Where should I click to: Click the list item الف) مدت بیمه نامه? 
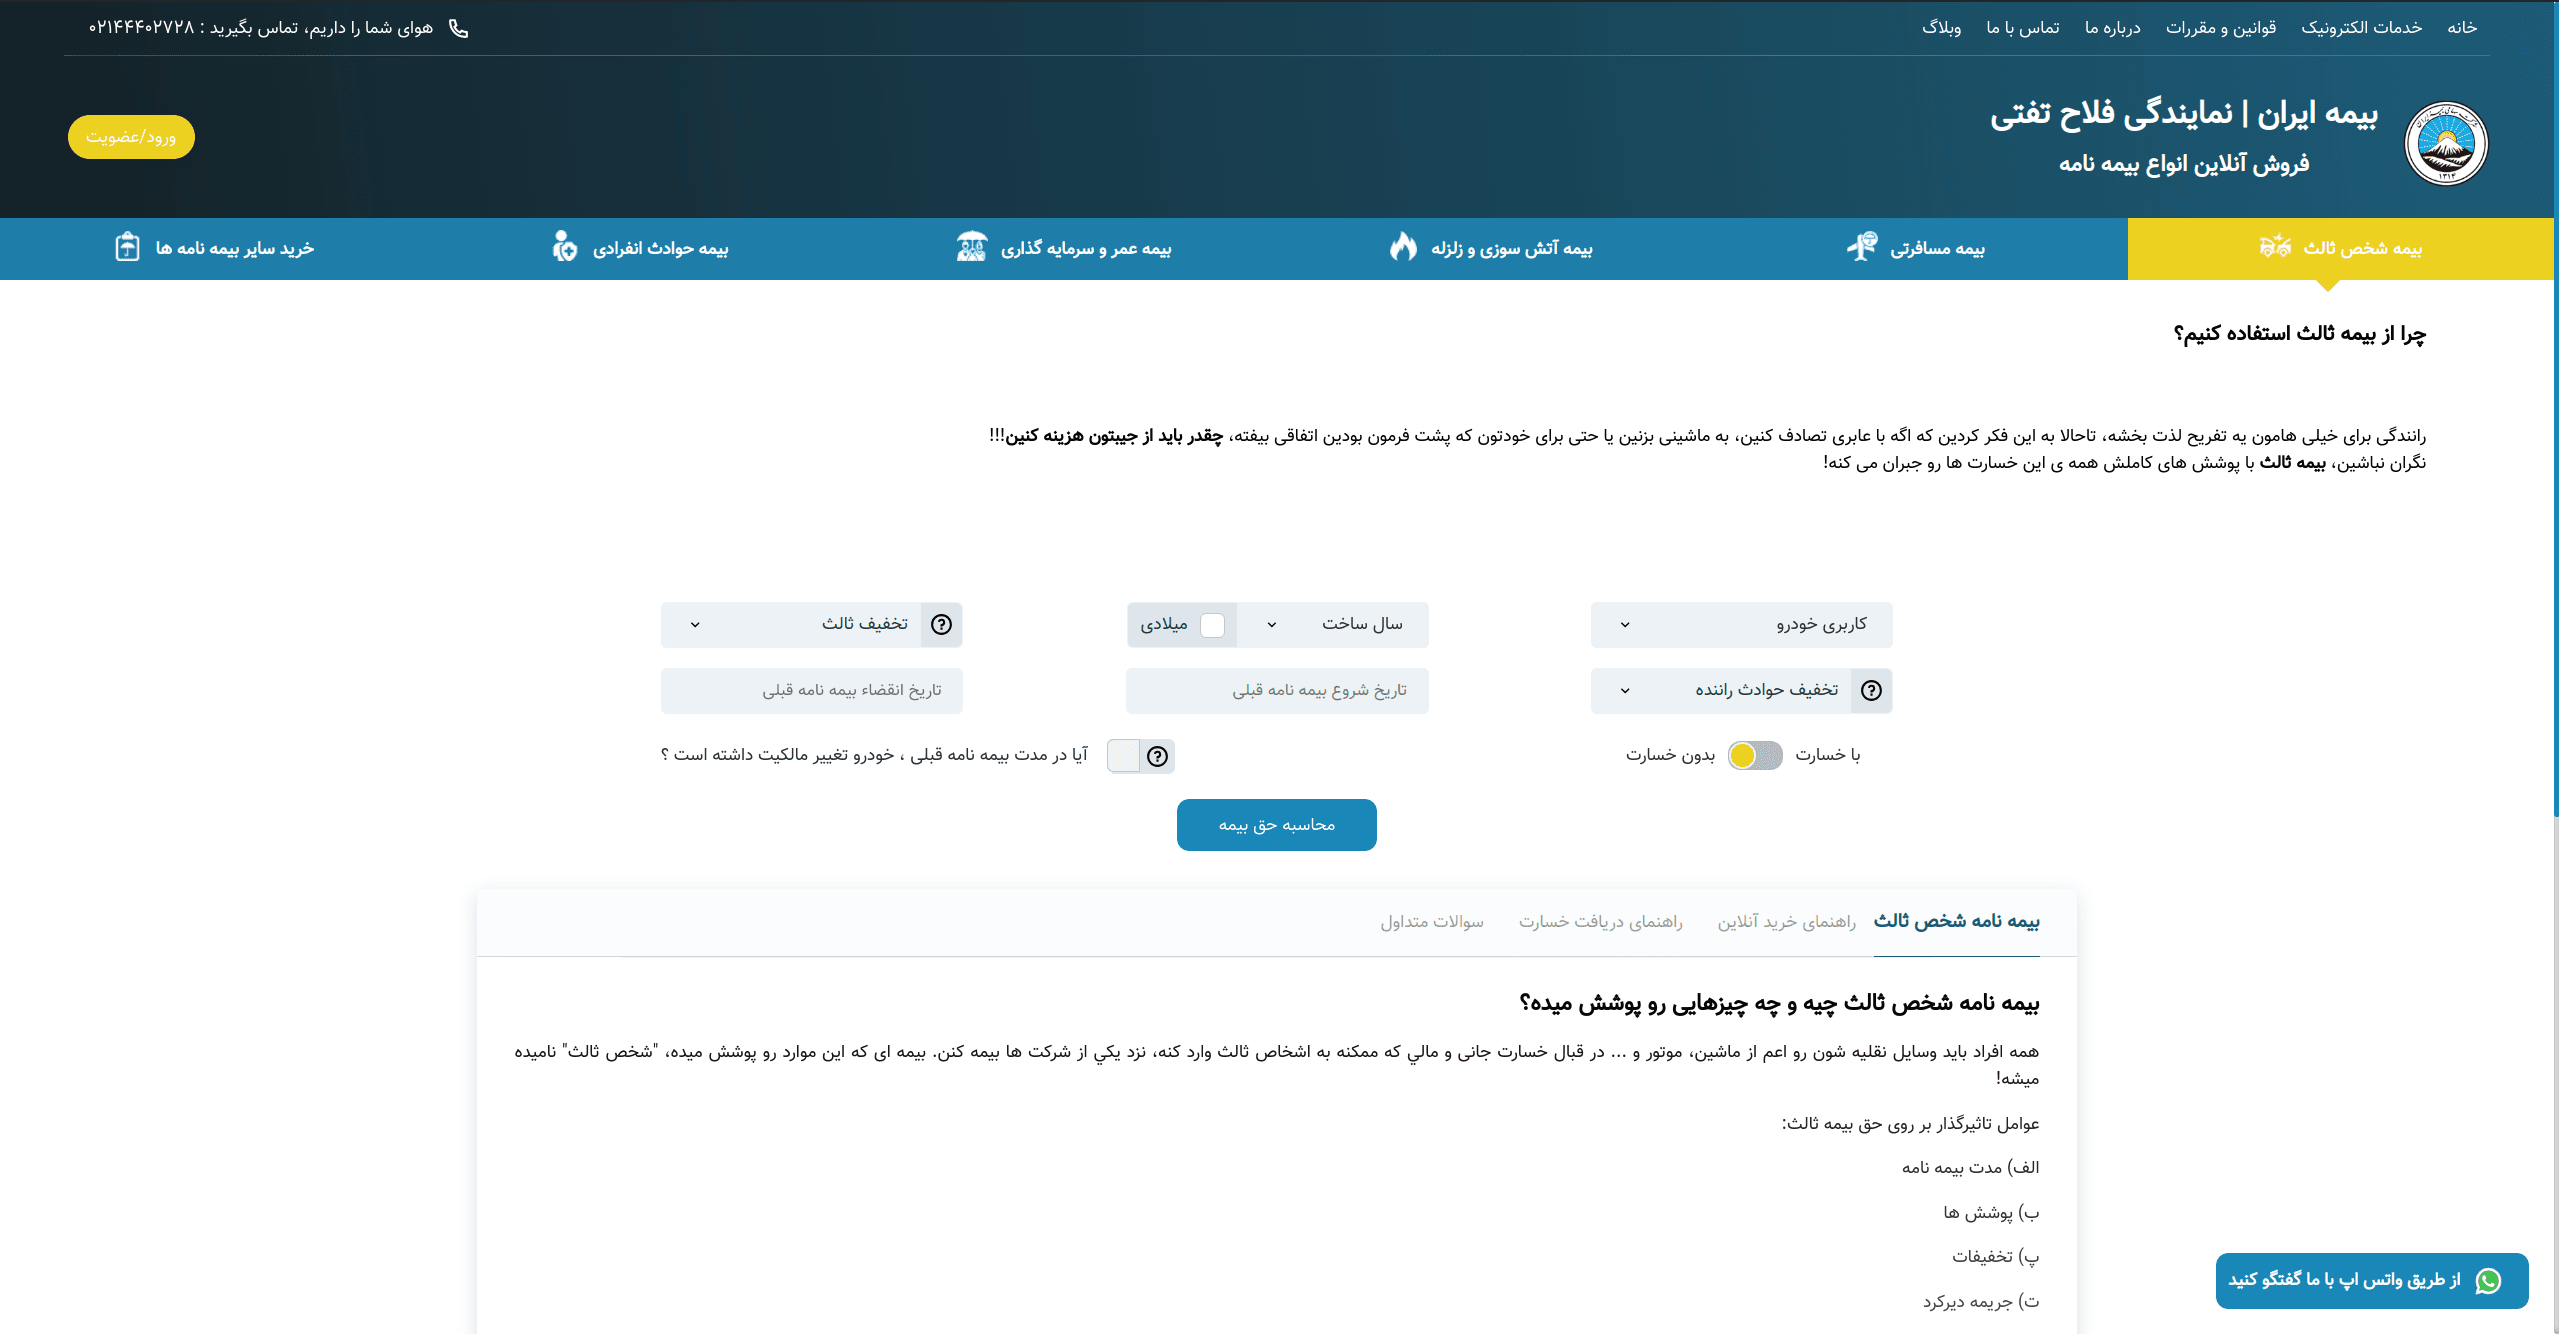(1970, 1168)
